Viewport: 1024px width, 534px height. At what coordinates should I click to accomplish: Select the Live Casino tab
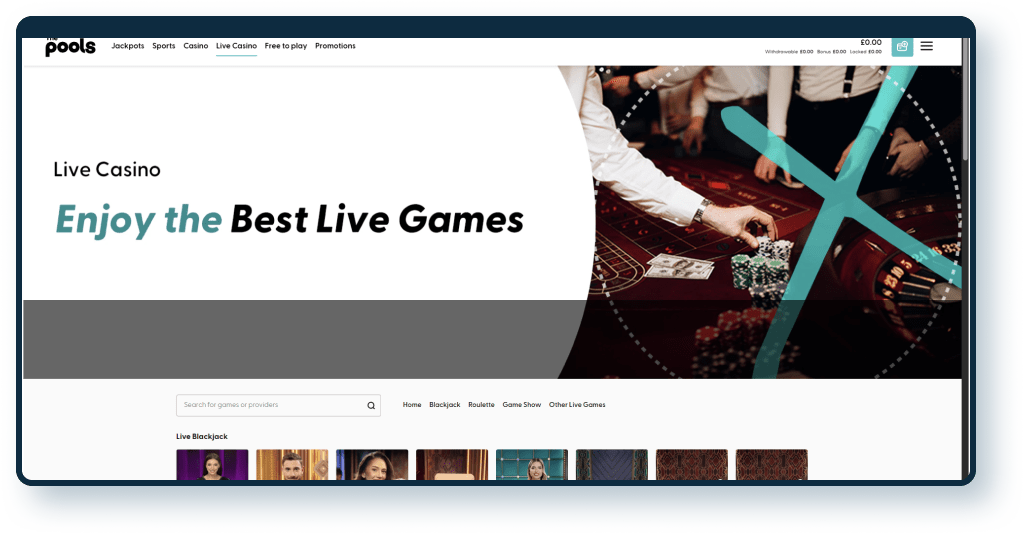pos(236,46)
